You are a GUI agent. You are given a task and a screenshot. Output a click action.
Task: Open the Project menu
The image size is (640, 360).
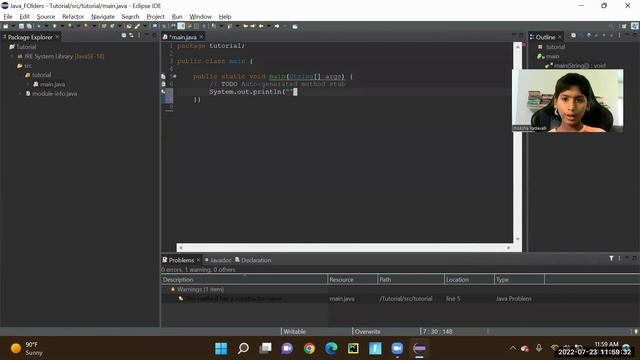pyautogui.click(x=155, y=16)
